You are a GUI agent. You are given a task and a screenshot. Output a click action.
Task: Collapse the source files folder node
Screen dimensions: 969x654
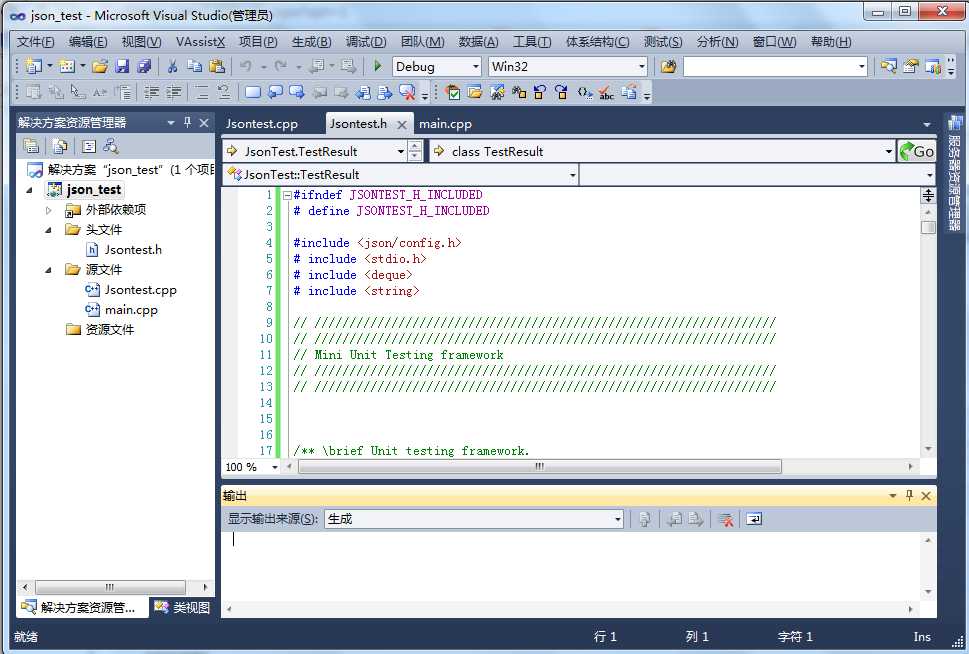pyautogui.click(x=49, y=270)
